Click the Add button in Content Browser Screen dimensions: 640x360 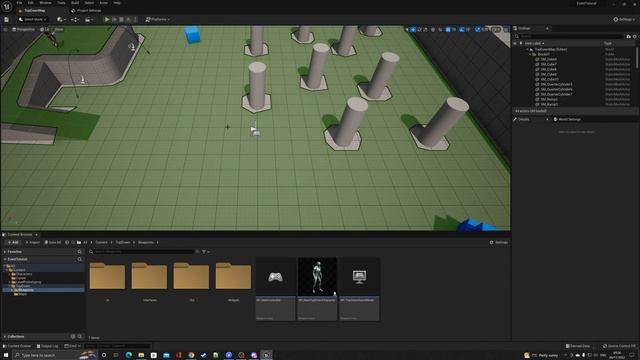(x=13, y=242)
